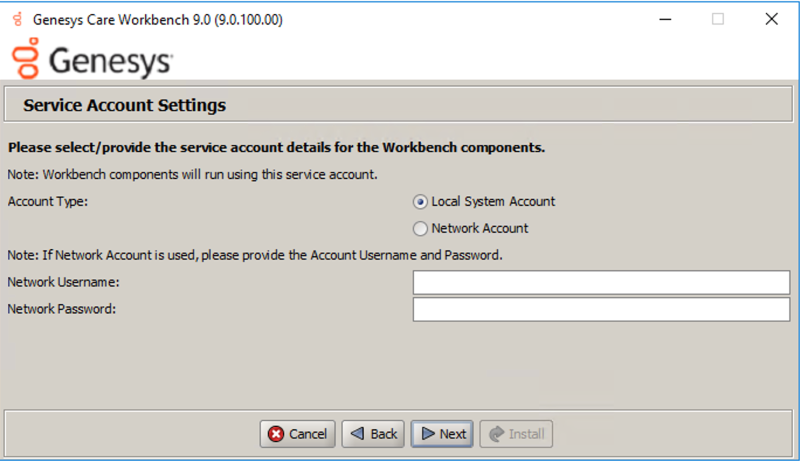Close the installer window
Image resolution: width=800 pixels, height=461 pixels.
[x=771, y=19]
